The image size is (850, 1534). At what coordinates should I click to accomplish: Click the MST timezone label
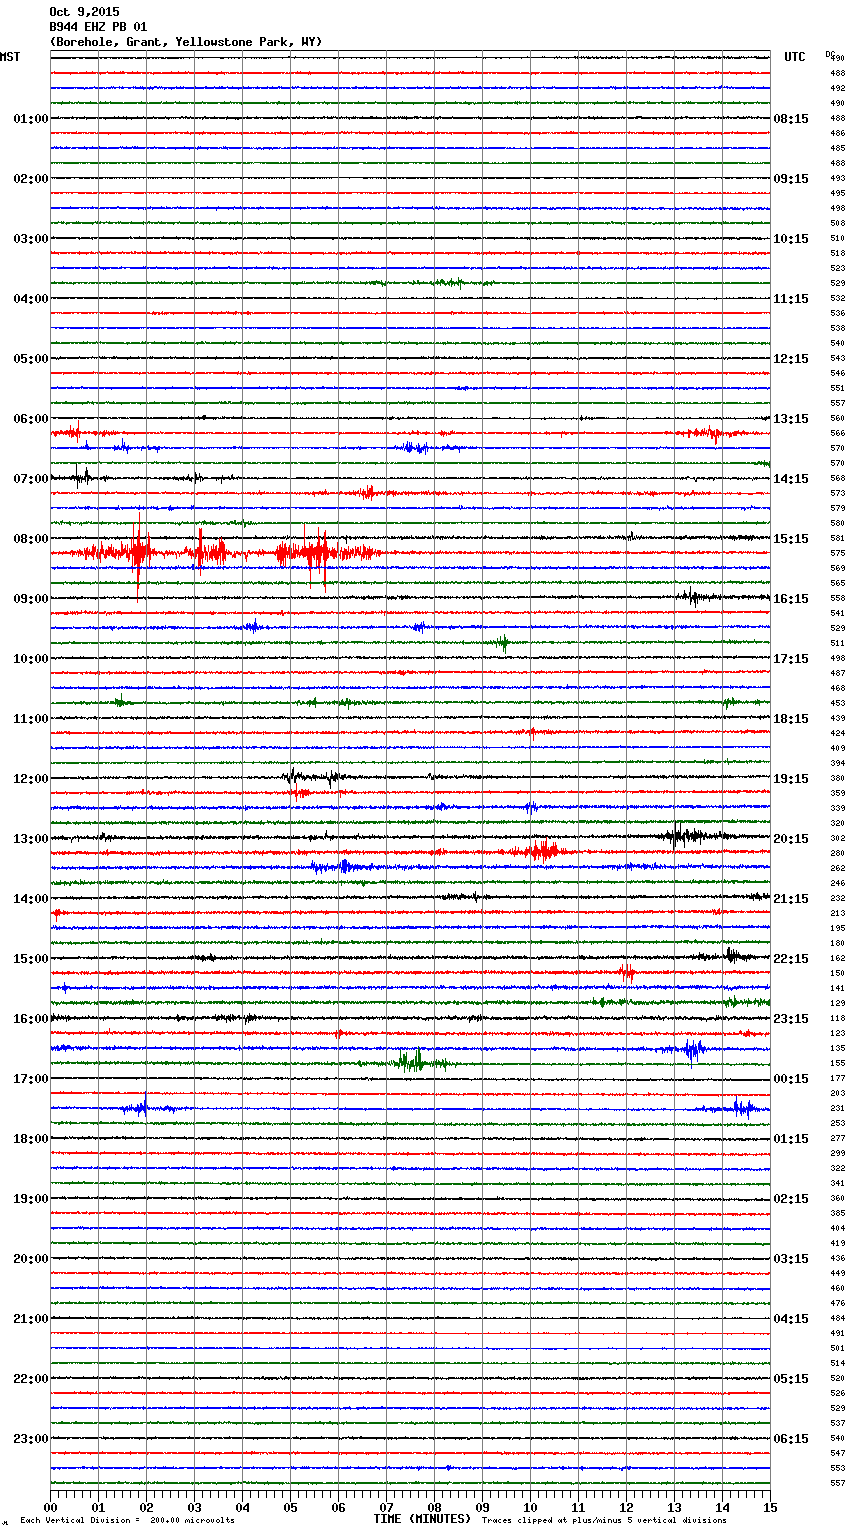click(10, 57)
